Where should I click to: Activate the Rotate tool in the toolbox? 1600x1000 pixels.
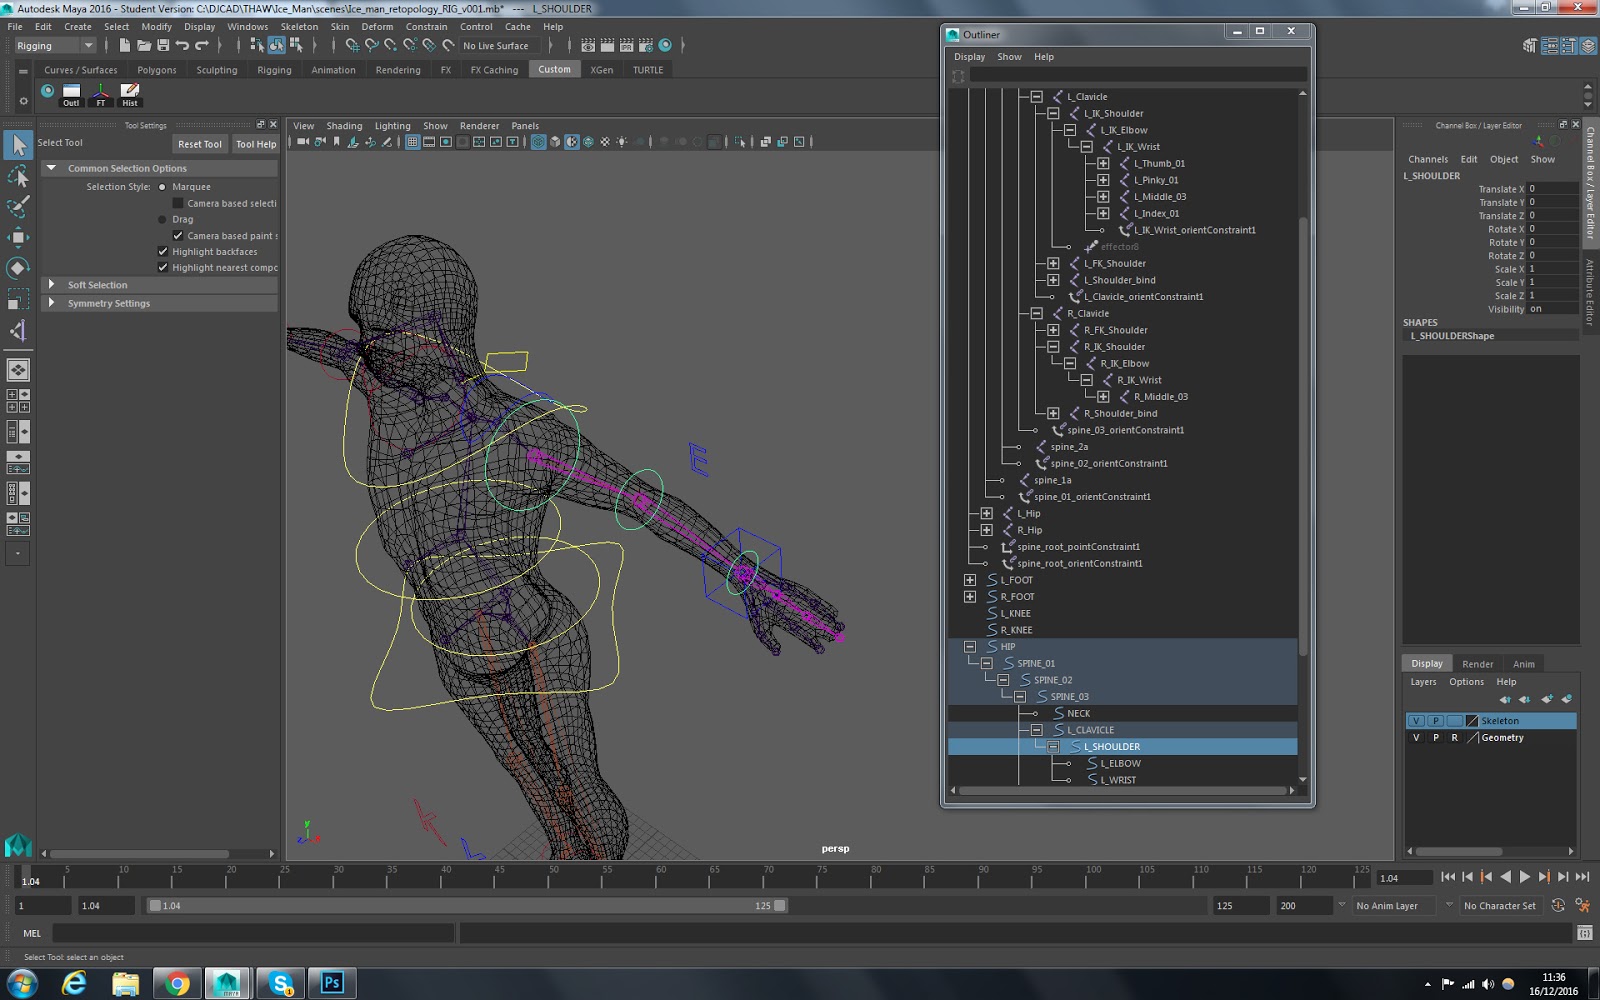click(18, 268)
